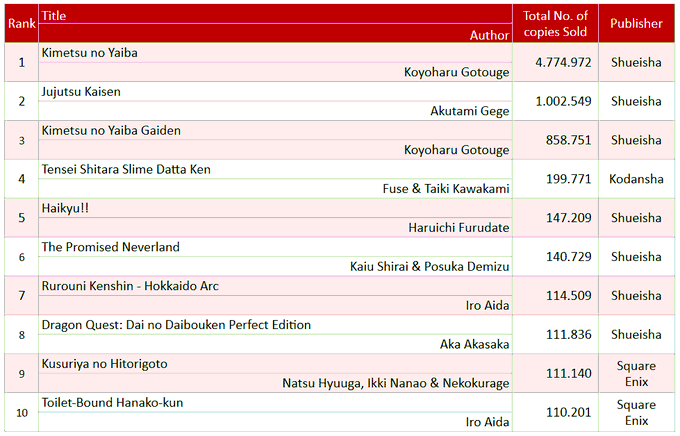Image resolution: width=680 pixels, height=436 pixels.
Task: Select the author Haruichi Furudate
Action: pos(458,228)
